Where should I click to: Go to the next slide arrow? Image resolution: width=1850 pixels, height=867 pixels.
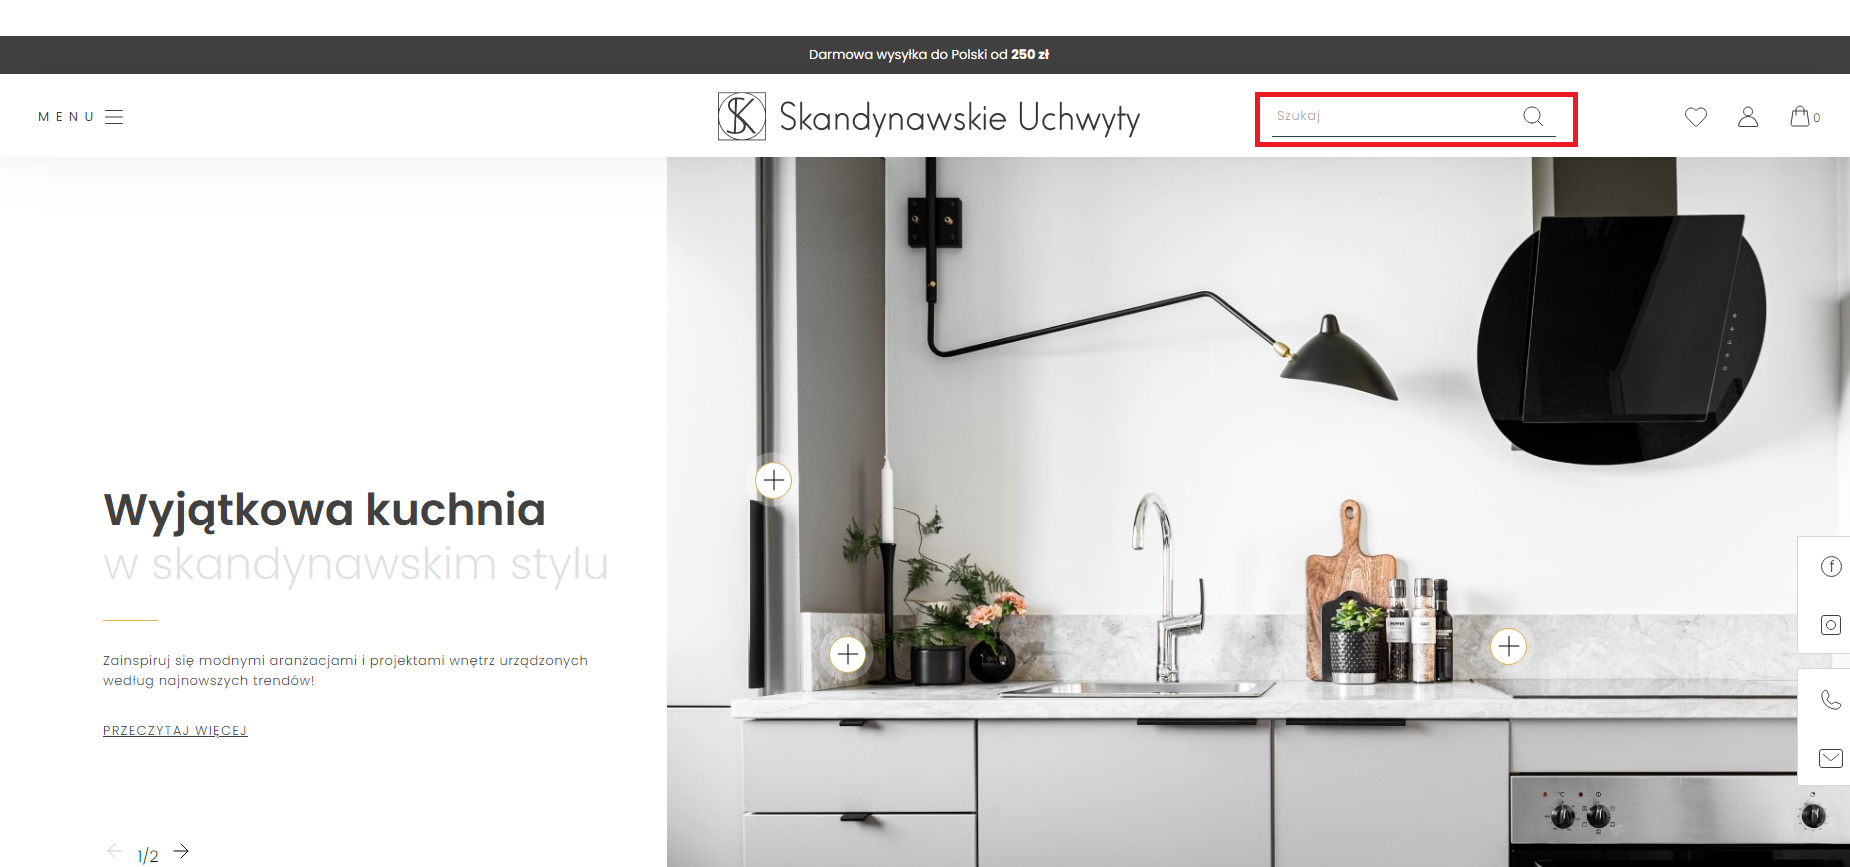(181, 851)
